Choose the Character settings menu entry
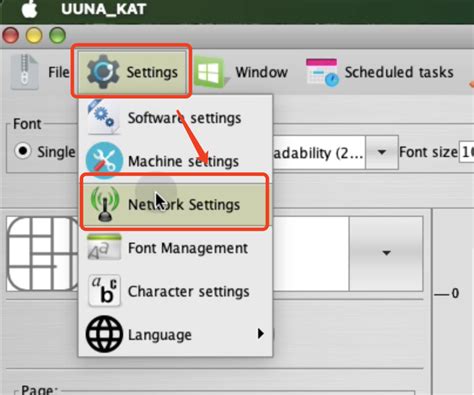 [176, 291]
